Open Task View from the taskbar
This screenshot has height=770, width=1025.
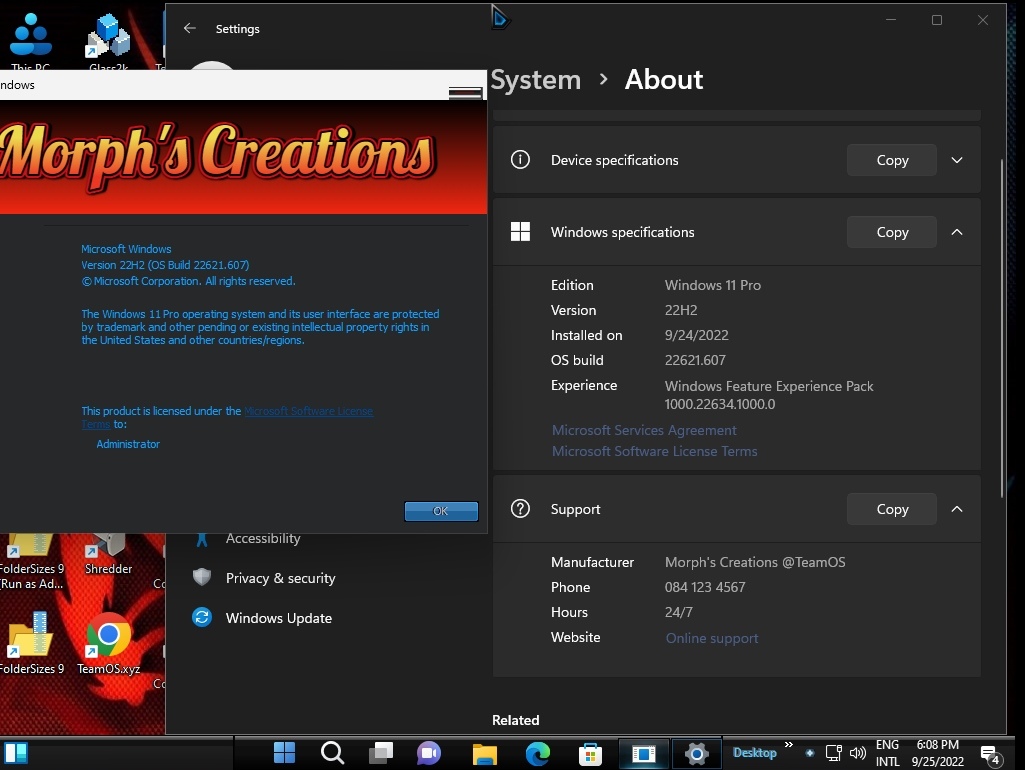381,753
